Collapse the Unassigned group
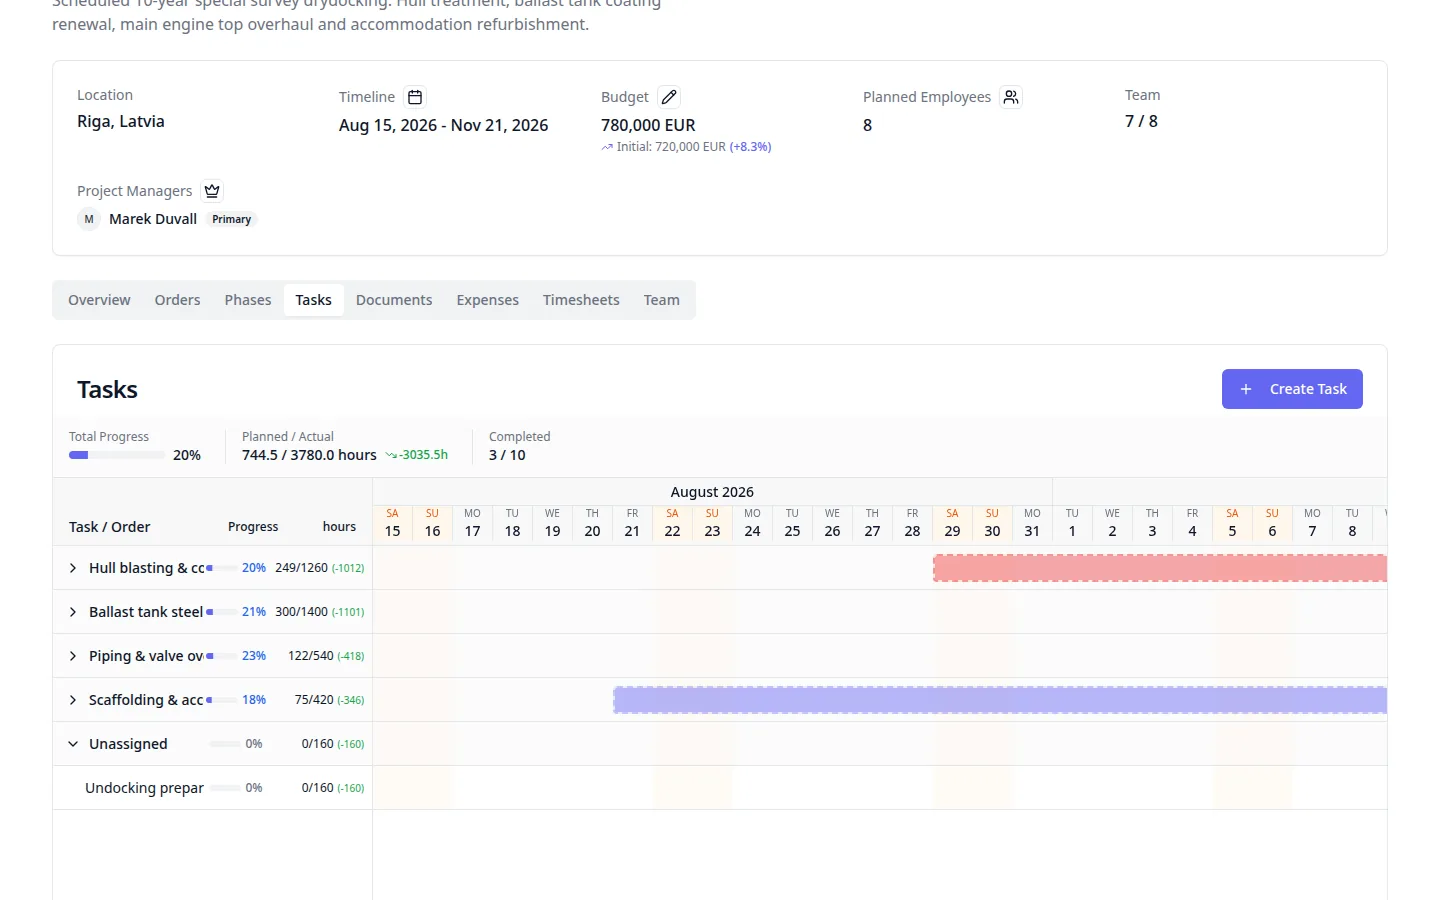 tap(73, 744)
